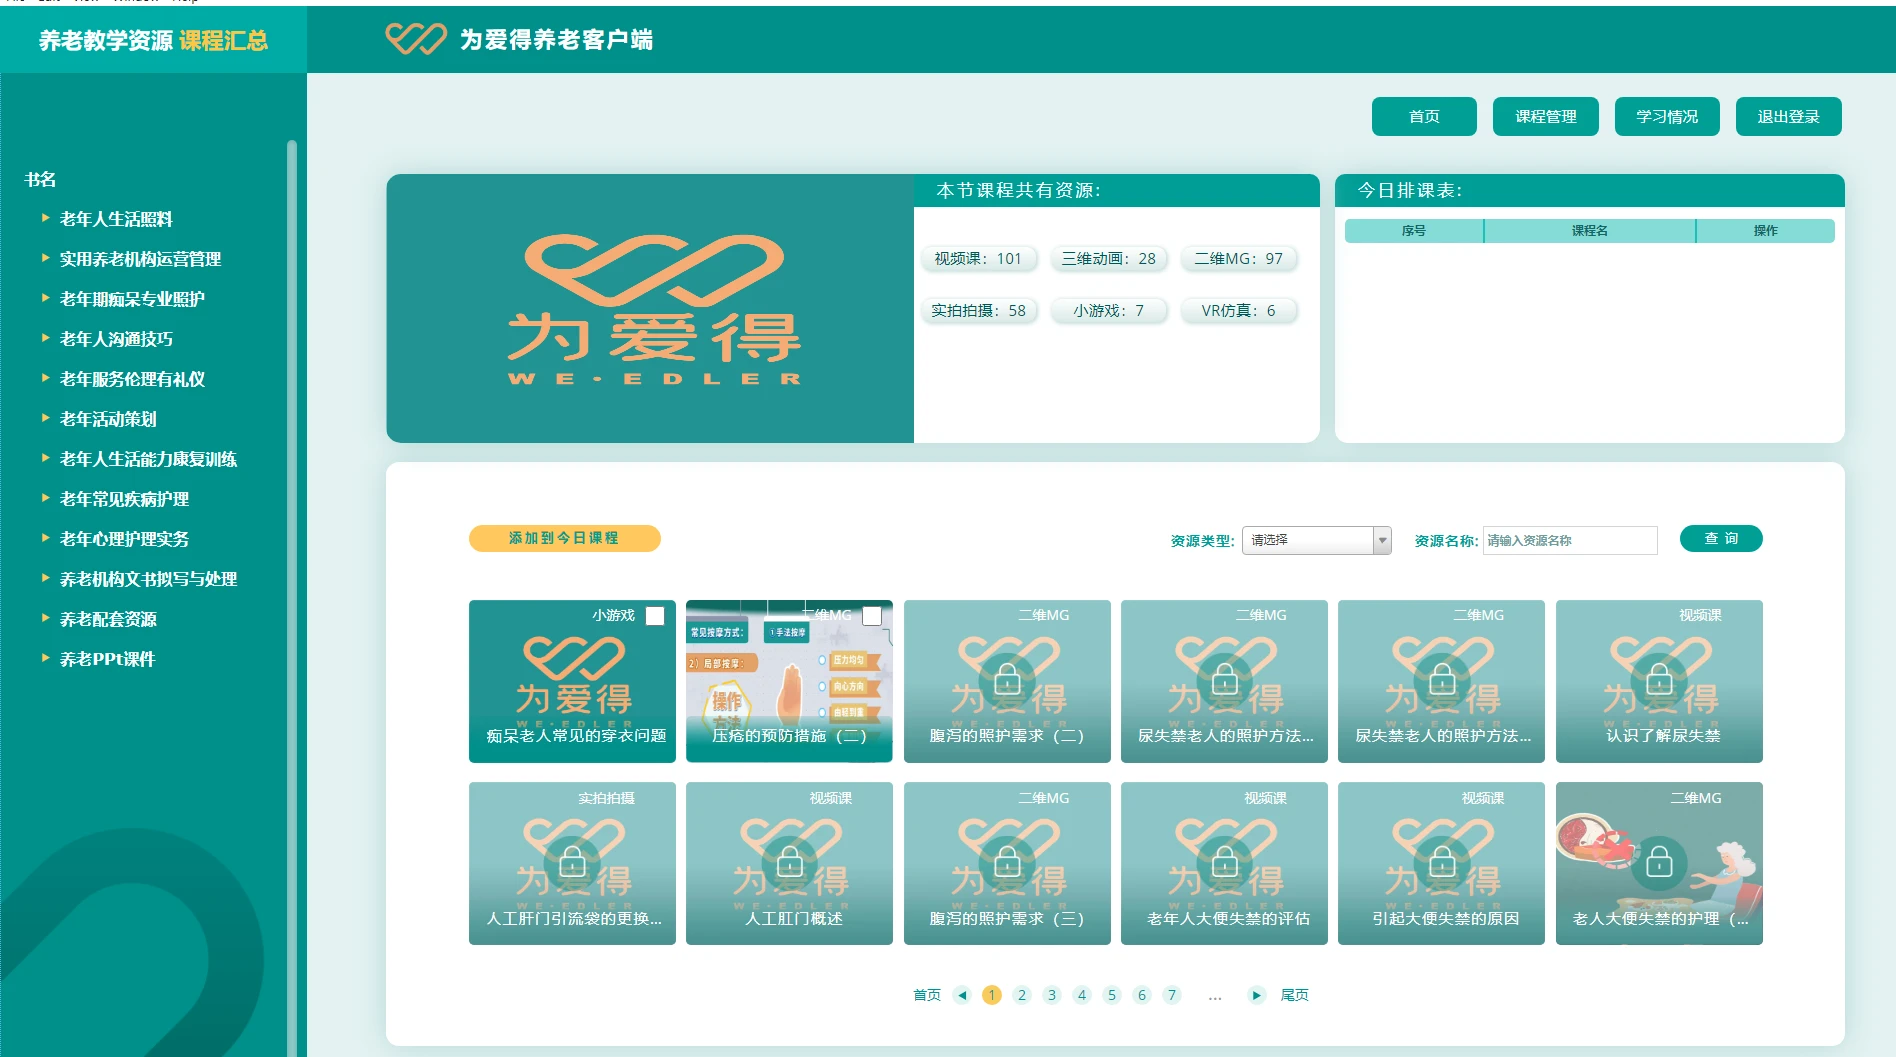Jump to 首页 in pagination
The image size is (1896, 1057).
(x=927, y=995)
